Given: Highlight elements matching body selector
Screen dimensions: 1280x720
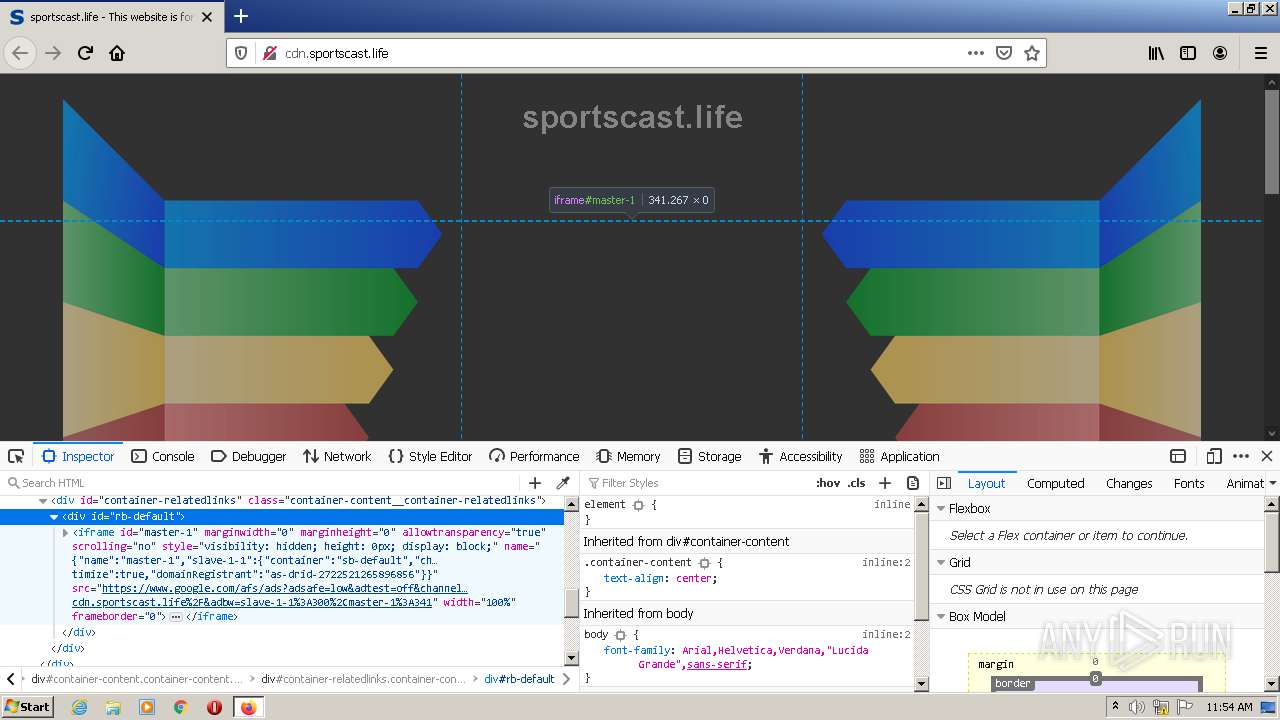Looking at the screenshot, I should pos(620,635).
